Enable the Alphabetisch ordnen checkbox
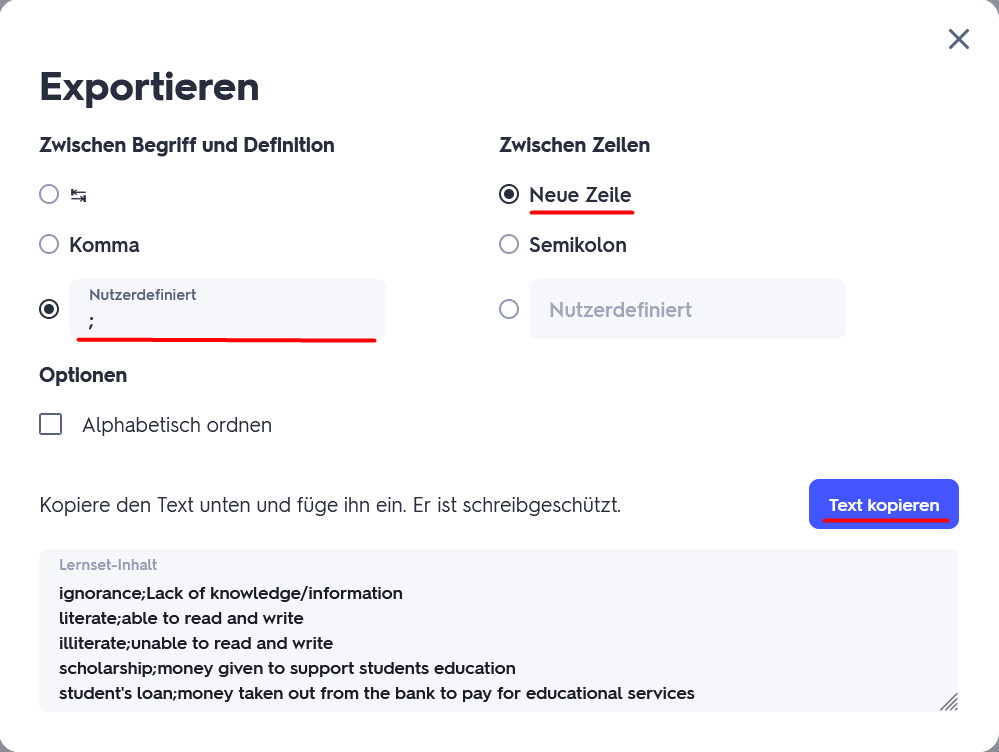 coord(51,425)
